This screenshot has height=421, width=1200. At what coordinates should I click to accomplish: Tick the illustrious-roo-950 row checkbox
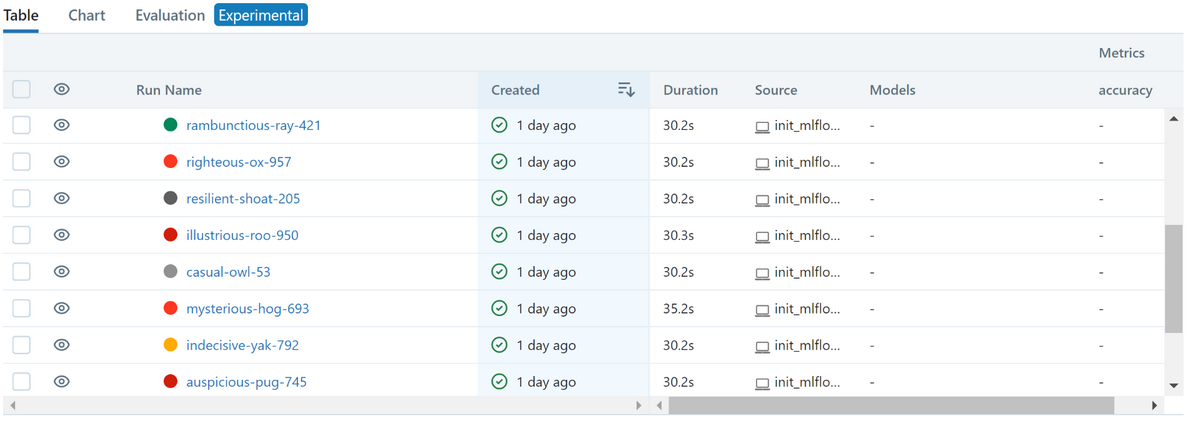(21, 235)
